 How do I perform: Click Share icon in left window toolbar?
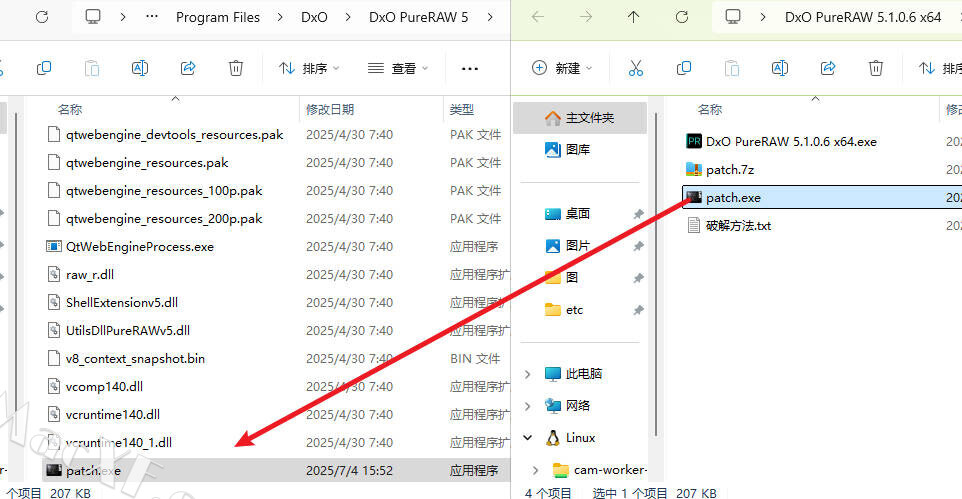pyautogui.click(x=188, y=68)
